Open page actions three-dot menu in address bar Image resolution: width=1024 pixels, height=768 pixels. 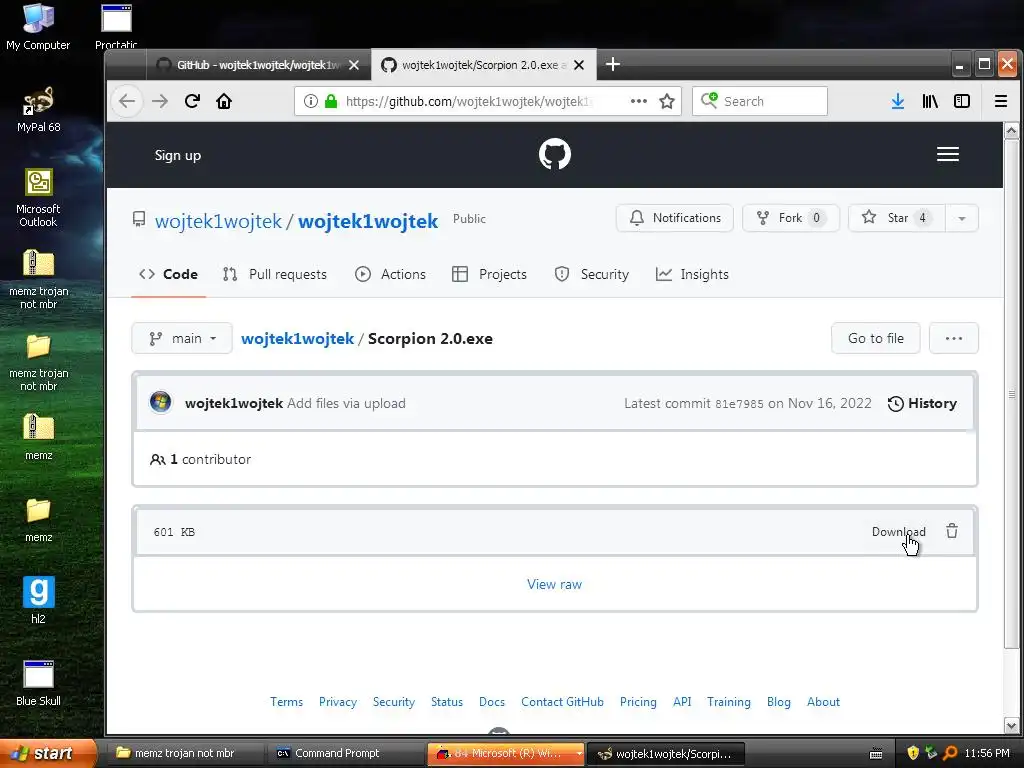pos(639,101)
